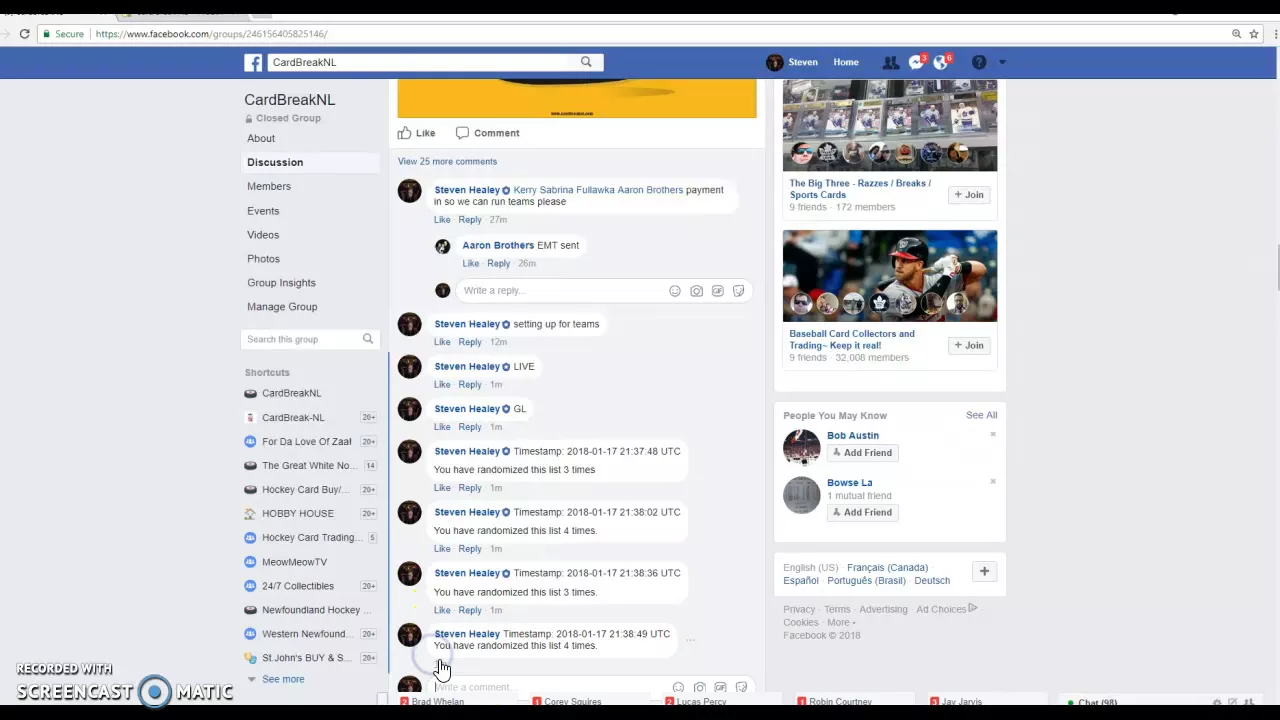Open comment options ellipsis on the last comment
This screenshot has height=720, width=1280.
690,639
